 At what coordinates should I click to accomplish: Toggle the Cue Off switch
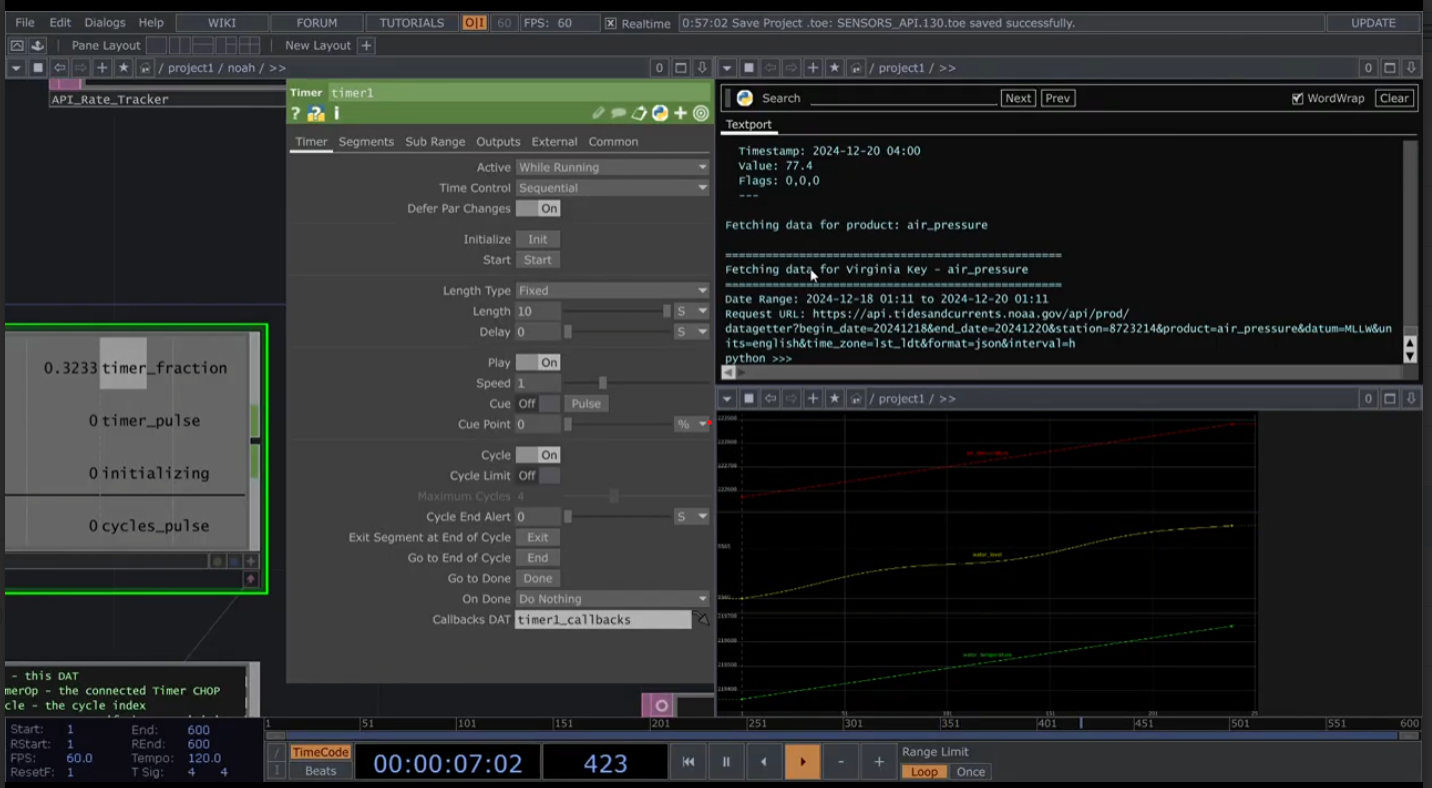point(538,403)
